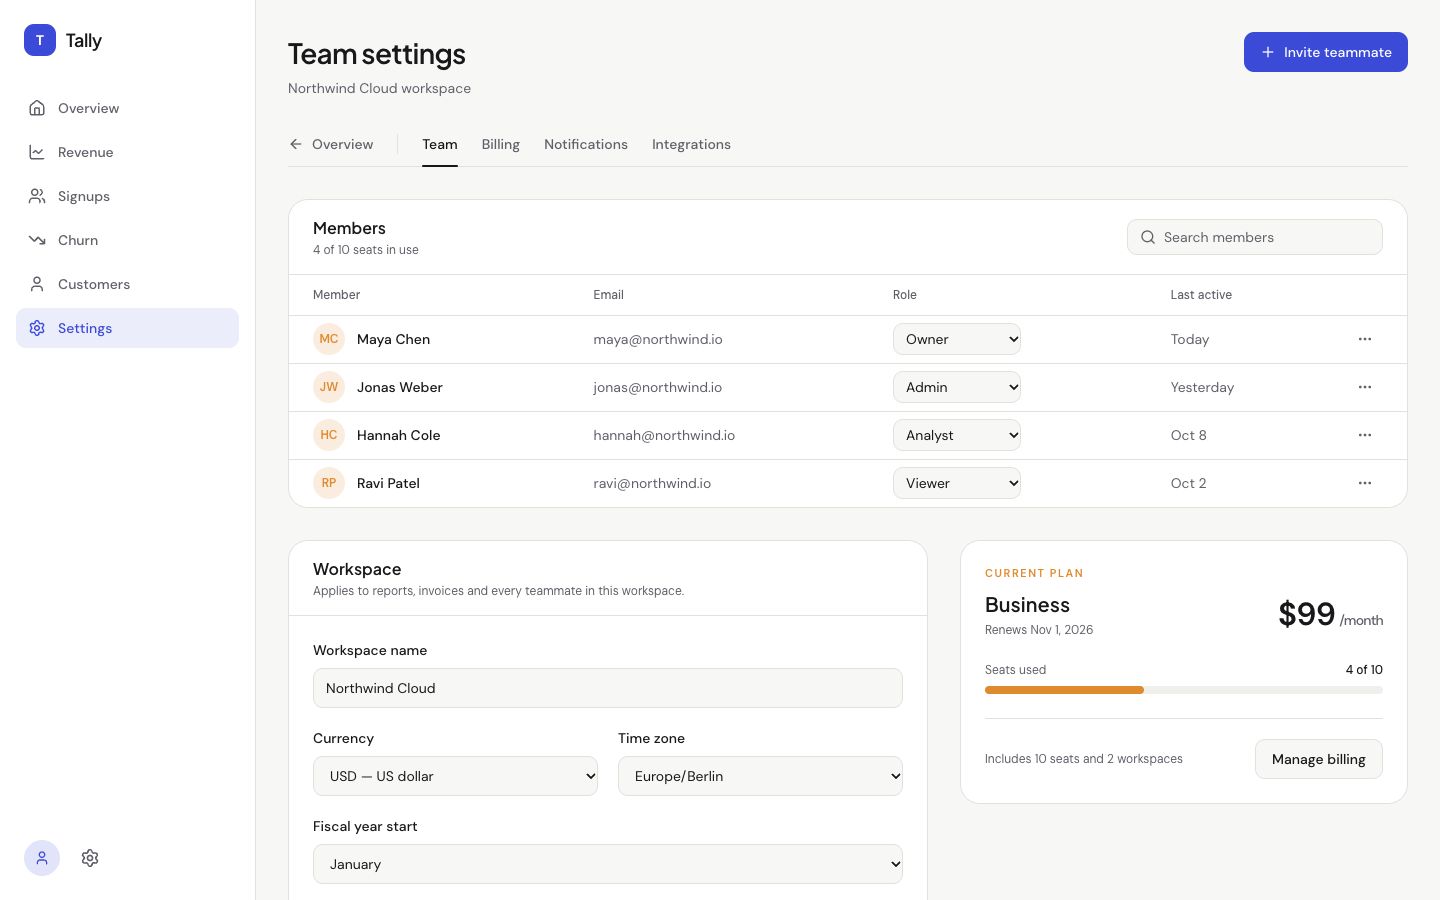Click the RP avatar for Ravi Patel
Viewport: 1440px width, 900px height.
329,483
